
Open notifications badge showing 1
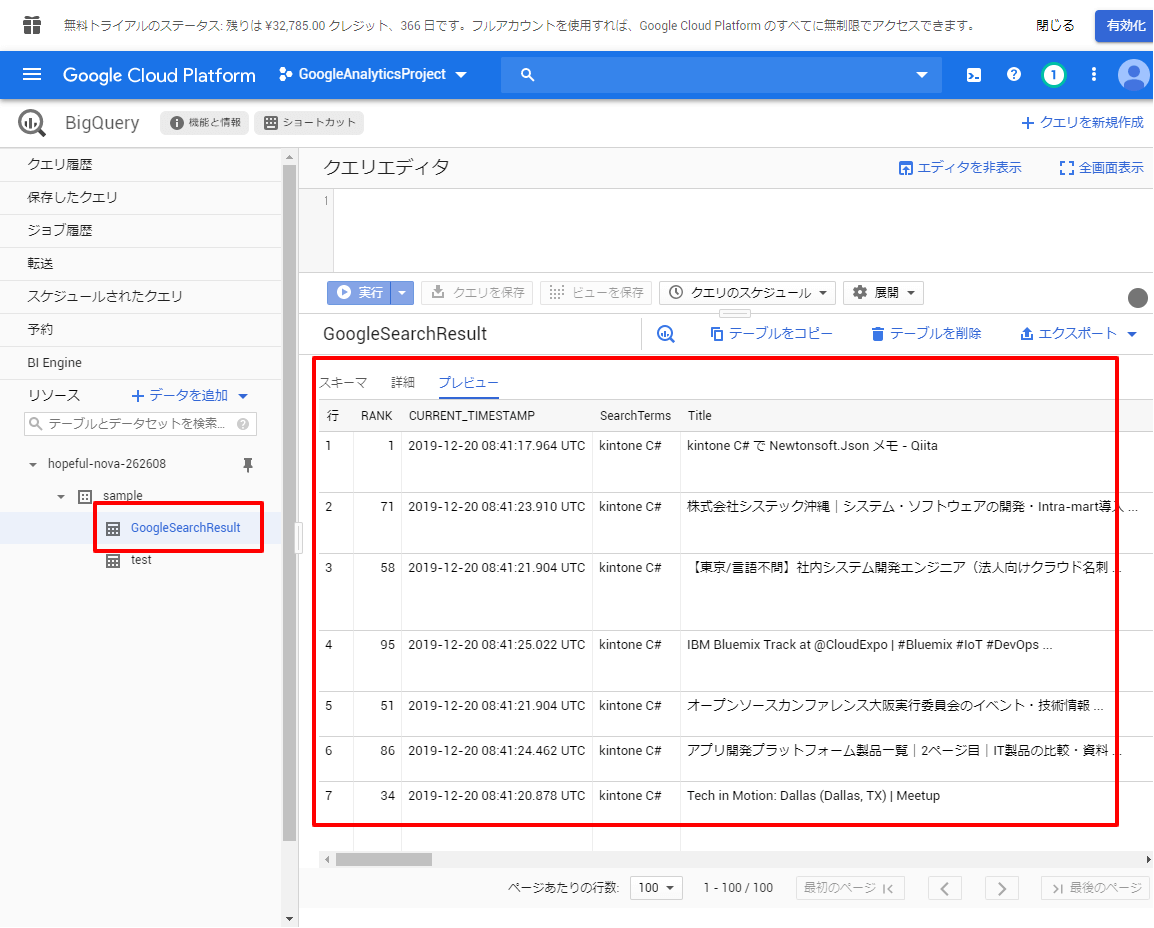[x=1053, y=74]
